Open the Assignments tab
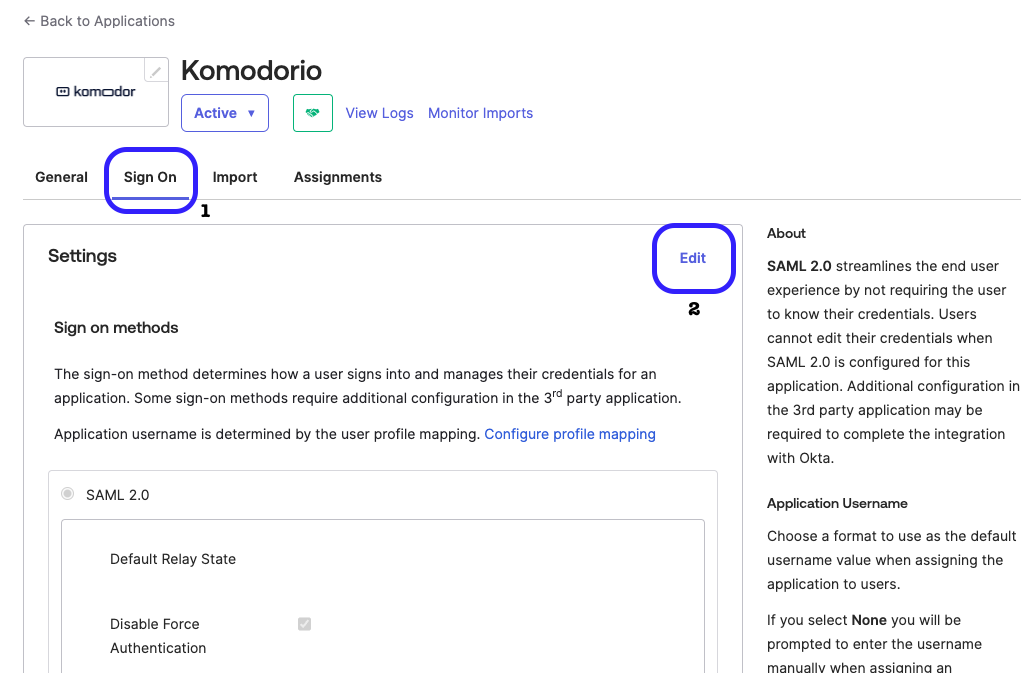The height and width of the screenshot is (673, 1021). [337, 177]
